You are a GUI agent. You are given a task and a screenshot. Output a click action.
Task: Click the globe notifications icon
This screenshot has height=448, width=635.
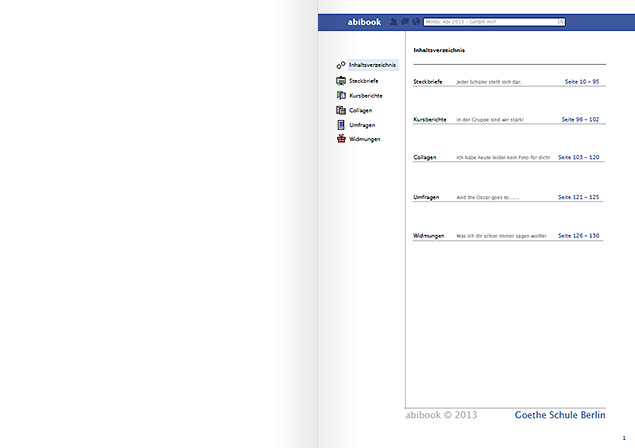click(415, 21)
